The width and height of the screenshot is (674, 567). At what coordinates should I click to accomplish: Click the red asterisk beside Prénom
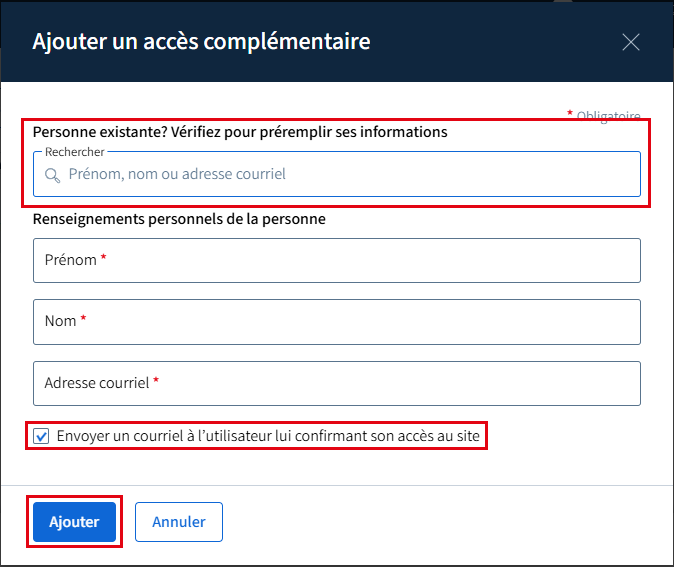[x=103, y=257]
